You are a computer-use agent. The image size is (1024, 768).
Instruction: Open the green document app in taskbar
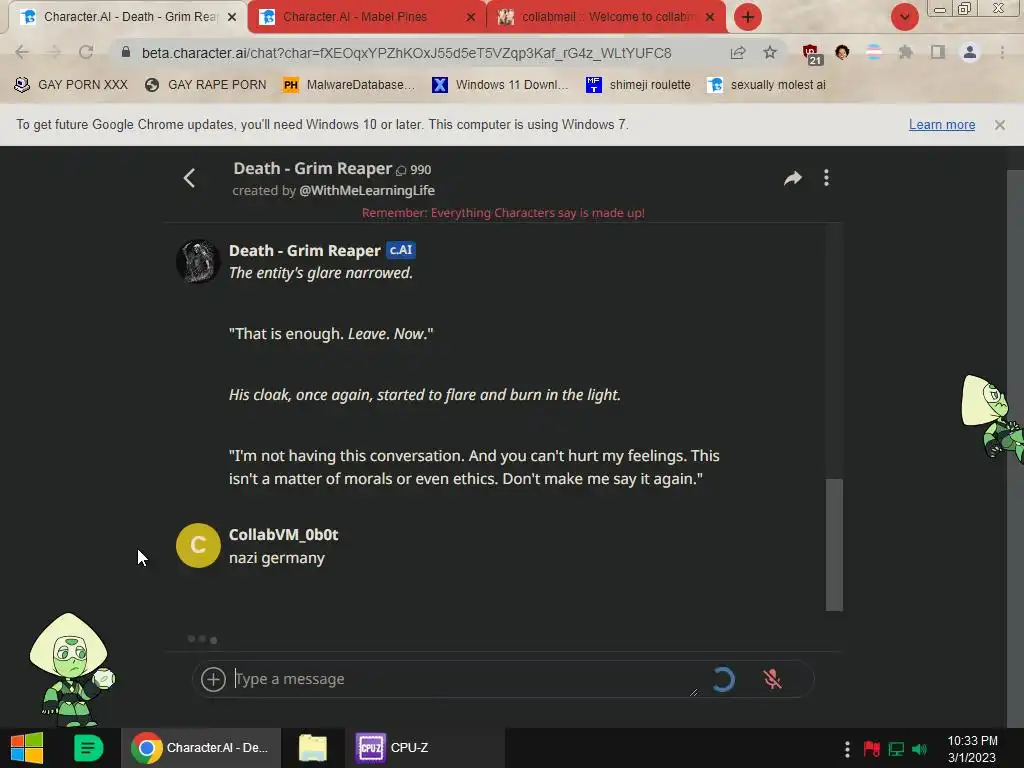(88, 748)
